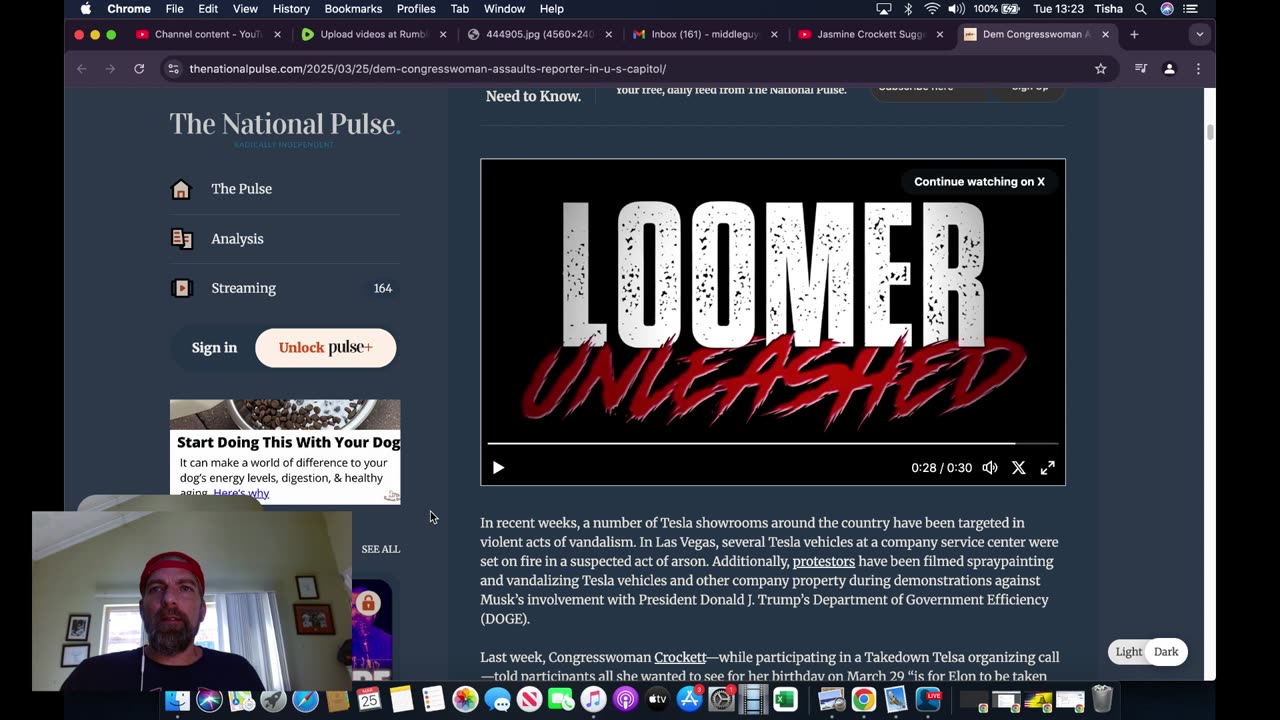1280x720 pixels.
Task: Open the View menu
Action: pos(245,9)
